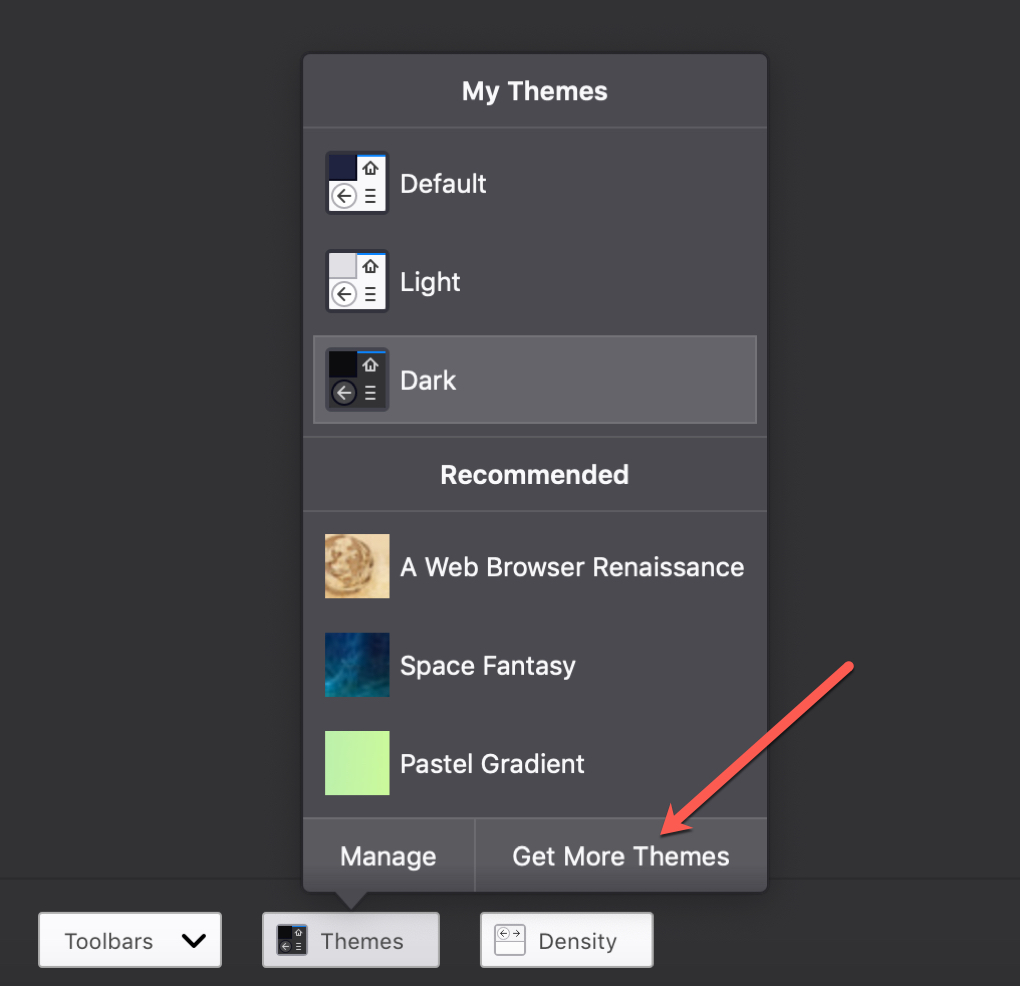Image resolution: width=1020 pixels, height=986 pixels.
Task: Click the Default theme preview icon
Action: (x=356, y=183)
